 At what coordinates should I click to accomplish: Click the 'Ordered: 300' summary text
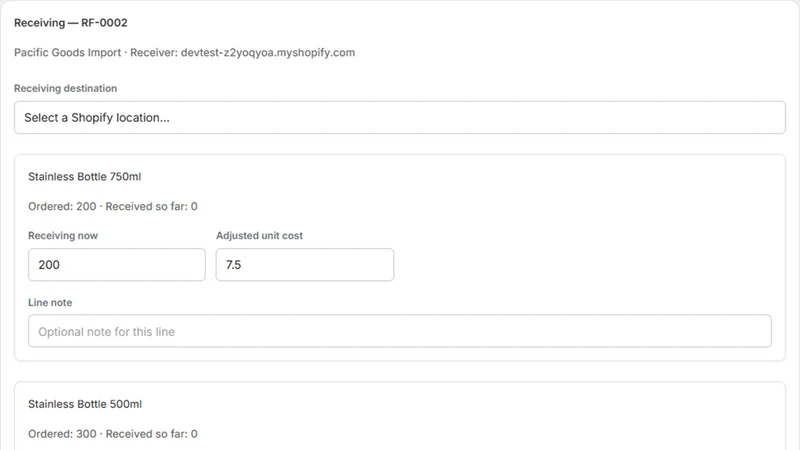62,434
